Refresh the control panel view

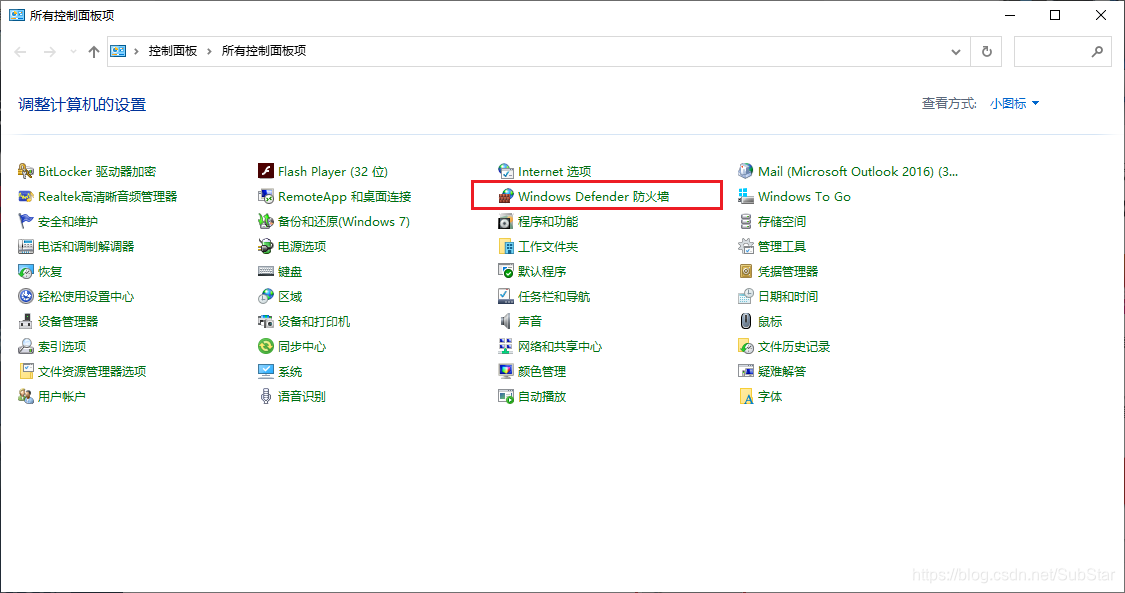tap(987, 52)
